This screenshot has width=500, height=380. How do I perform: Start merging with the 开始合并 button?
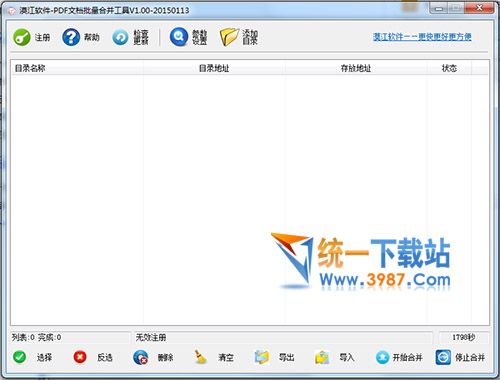coord(399,357)
